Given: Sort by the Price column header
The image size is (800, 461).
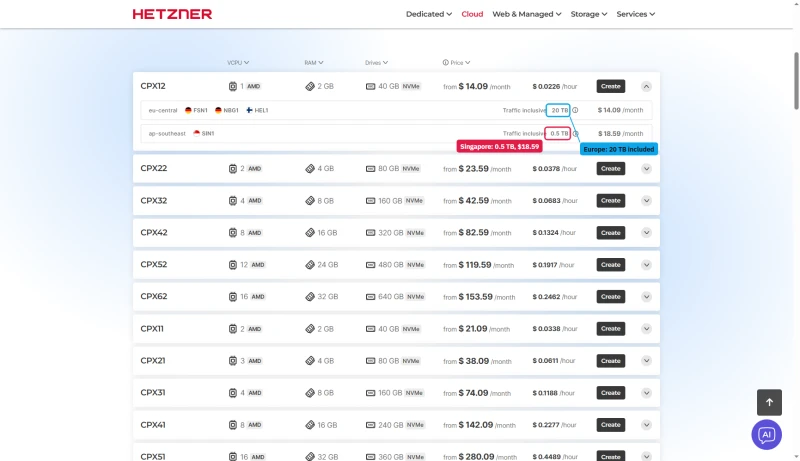Looking at the screenshot, I should (x=460, y=63).
